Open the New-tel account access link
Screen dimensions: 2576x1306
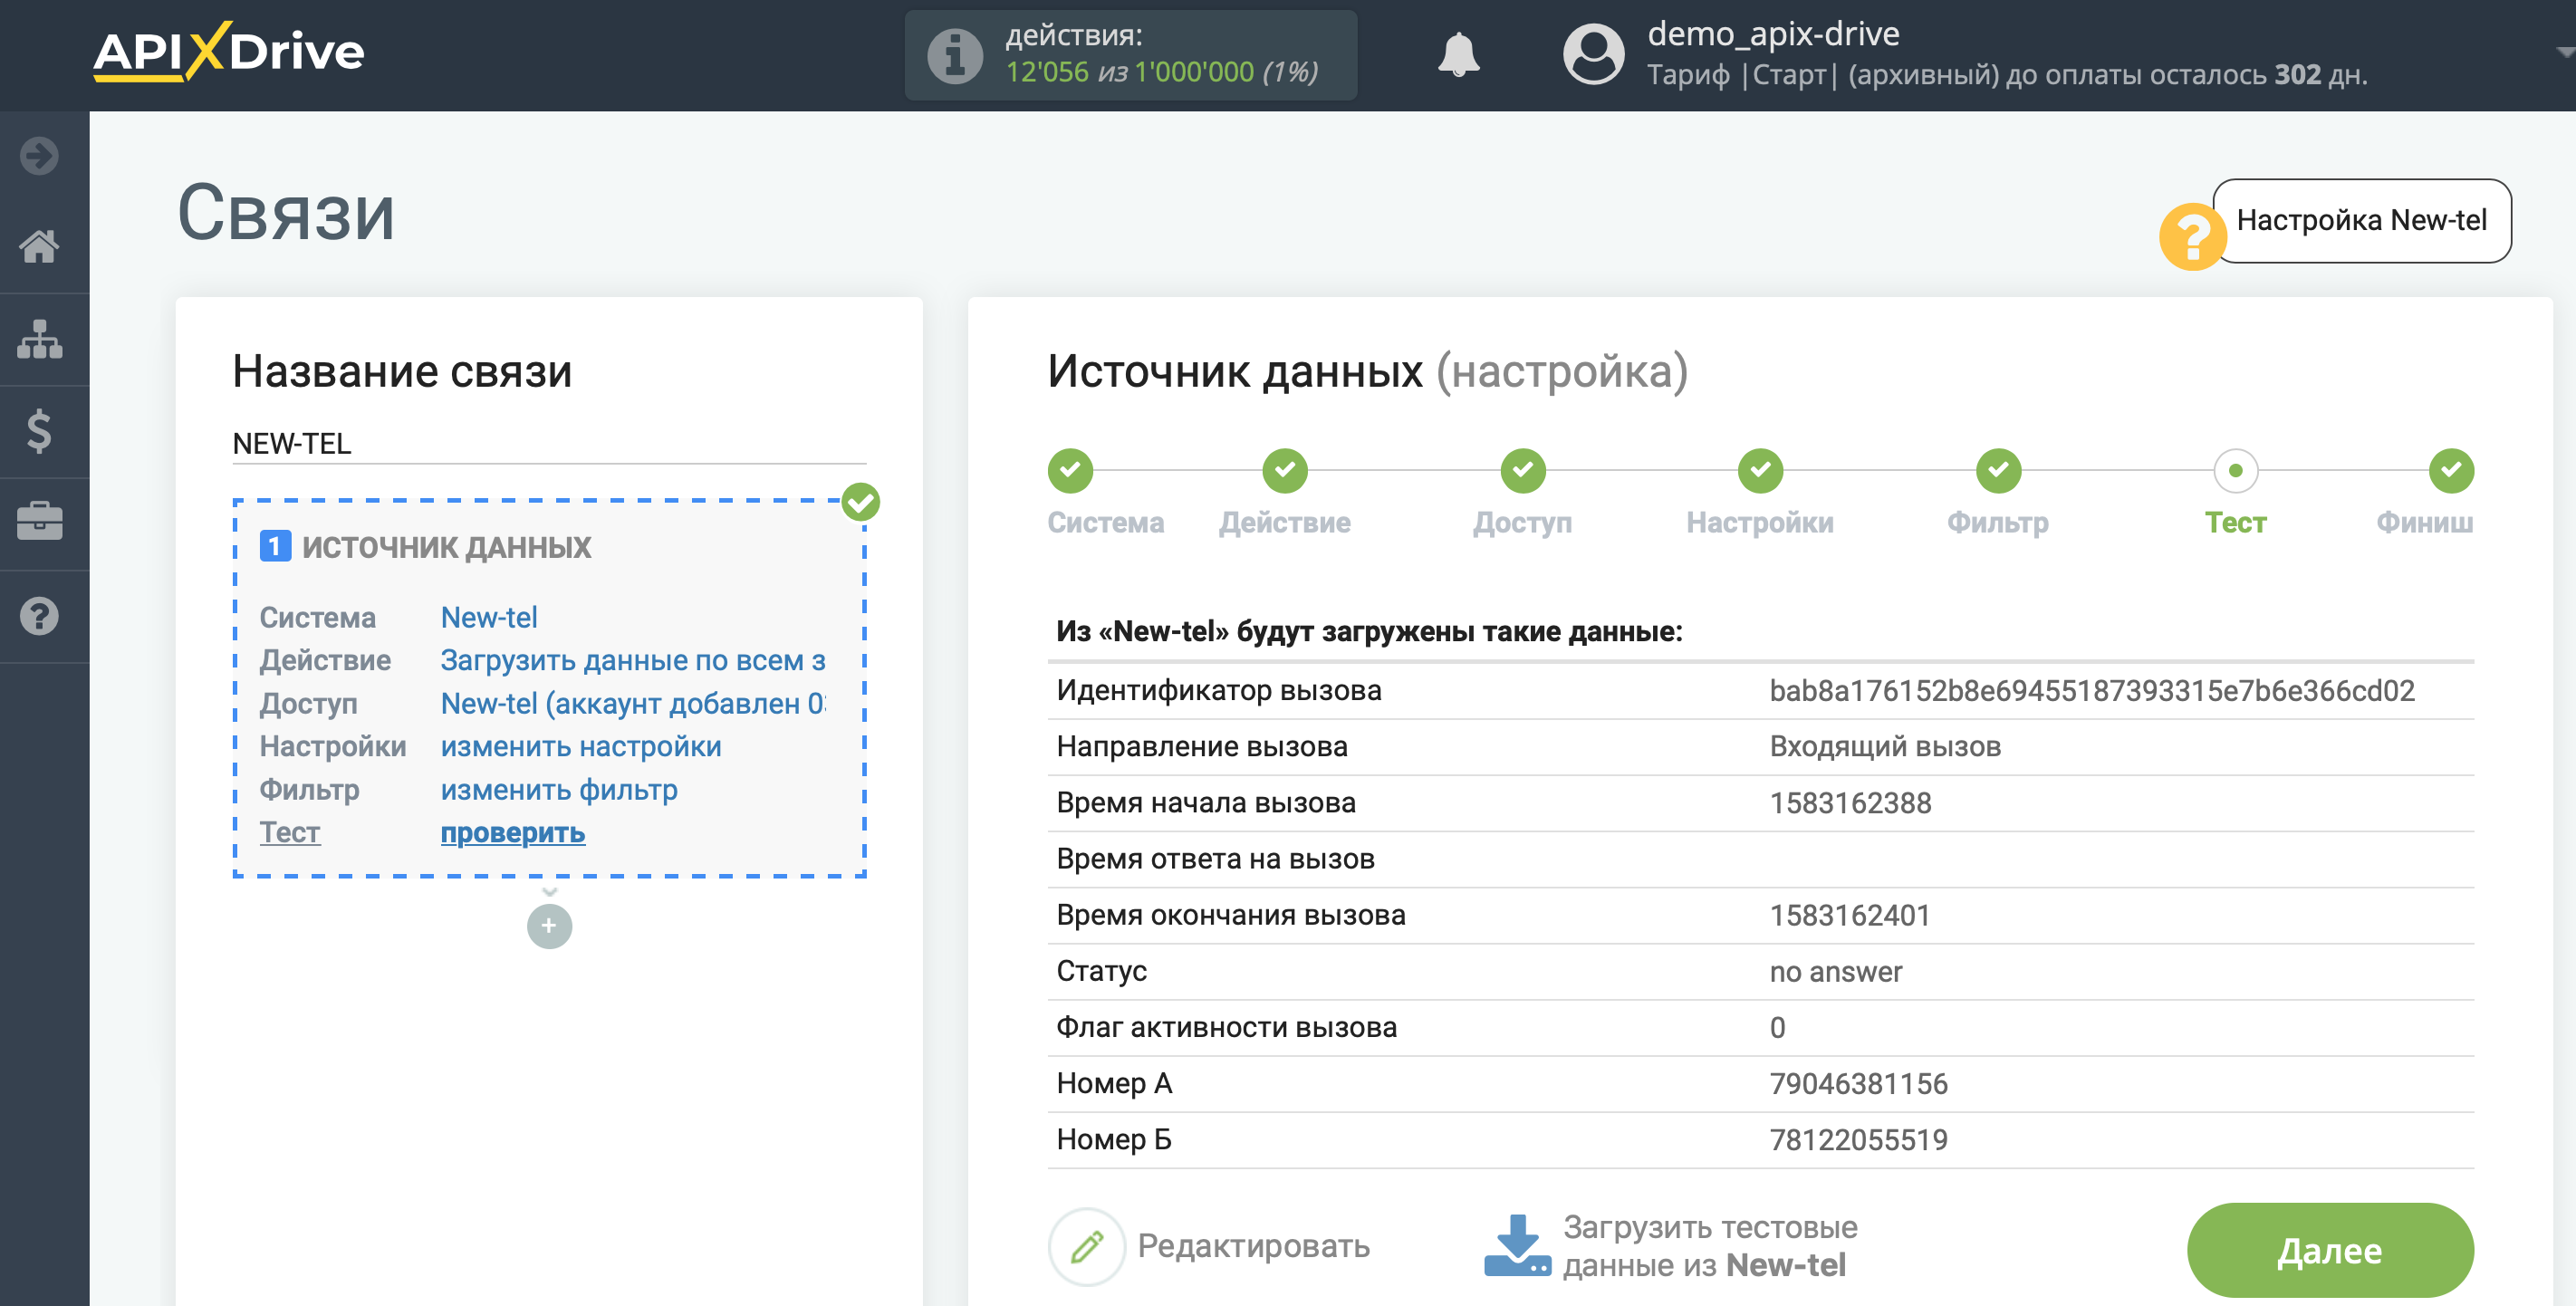click(633, 704)
